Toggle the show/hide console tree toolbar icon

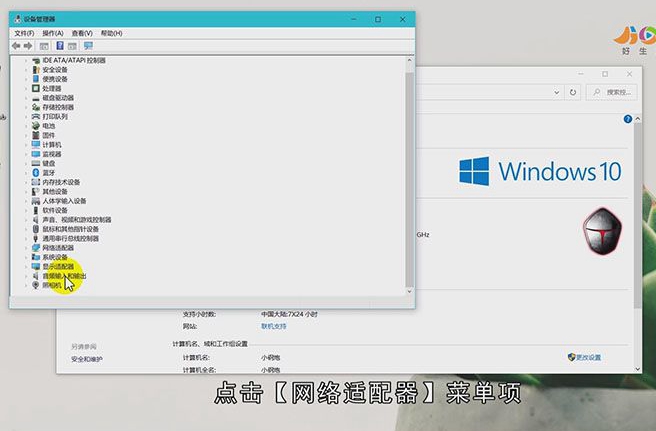[x=44, y=46]
